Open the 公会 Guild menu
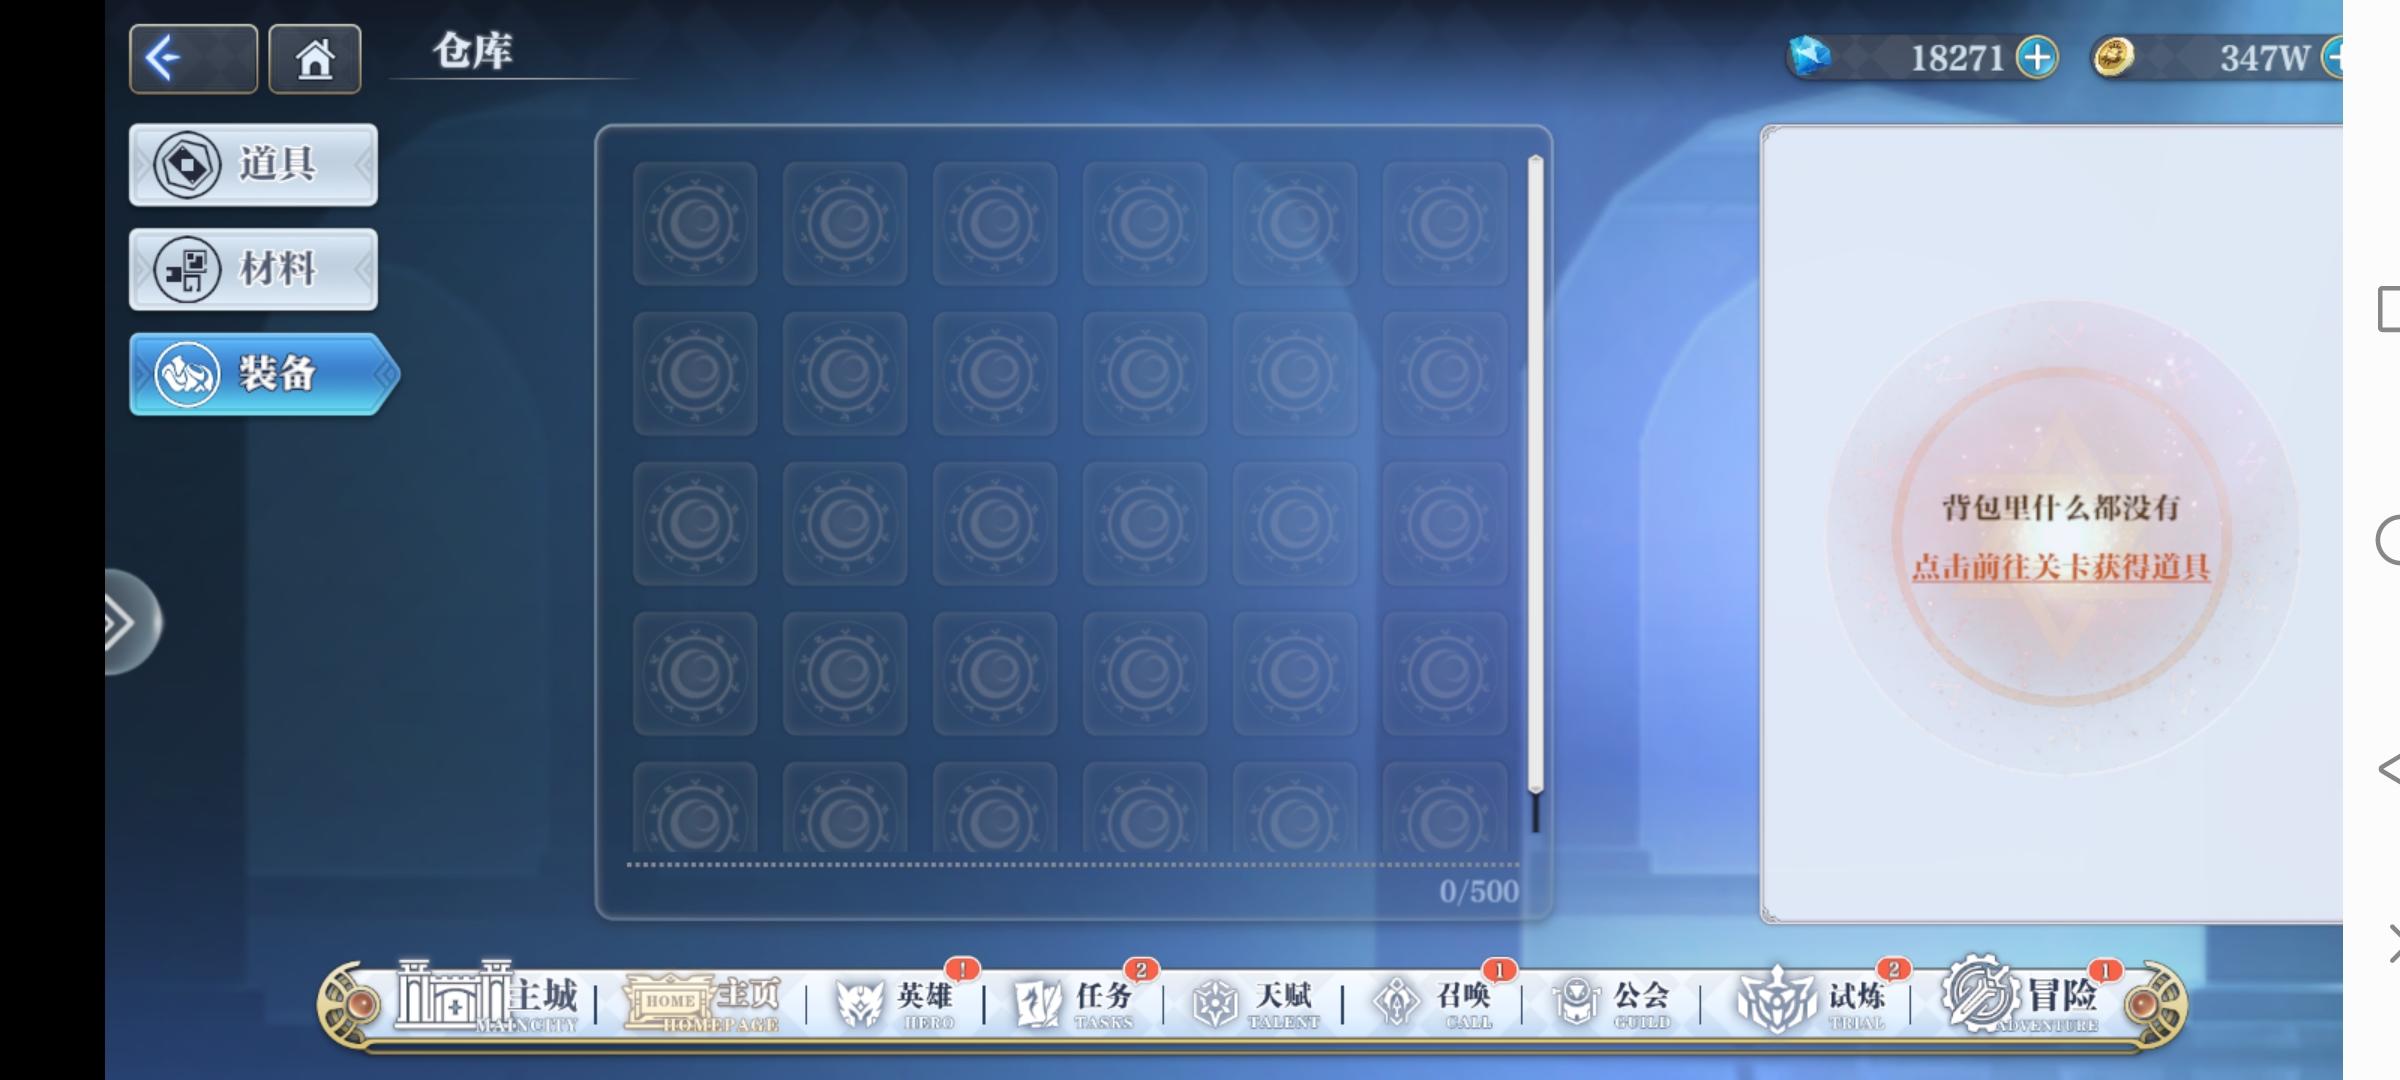The width and height of the screenshot is (2400, 1080). pos(1613,1001)
